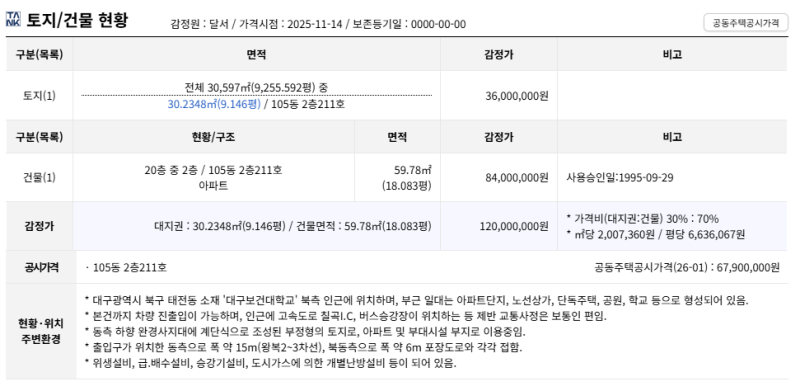Click the 공동주택공시가격(26-01) : 67,900,000원 value

[x=687, y=267]
